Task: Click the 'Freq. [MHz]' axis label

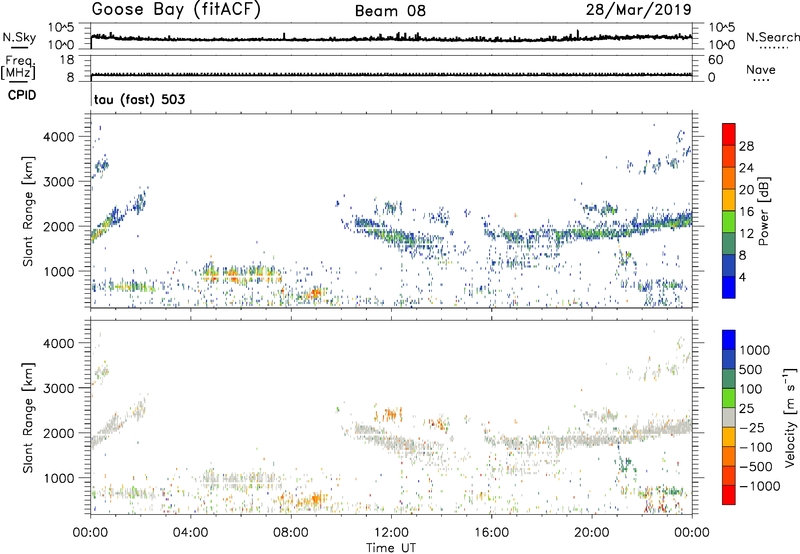Action: (x=18, y=68)
